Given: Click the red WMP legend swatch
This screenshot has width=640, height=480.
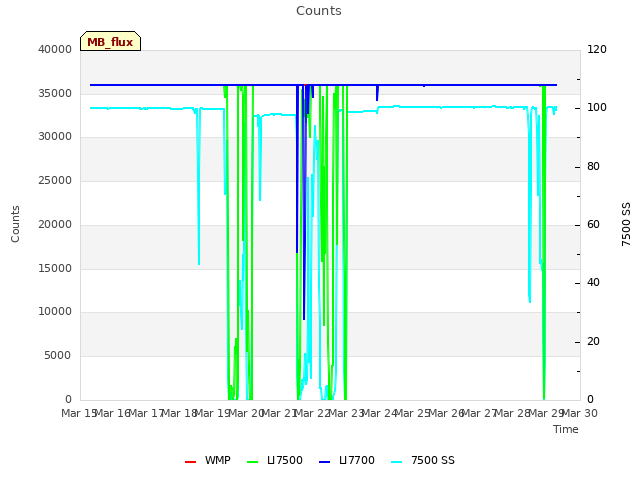Looking at the screenshot, I should pos(191,462).
